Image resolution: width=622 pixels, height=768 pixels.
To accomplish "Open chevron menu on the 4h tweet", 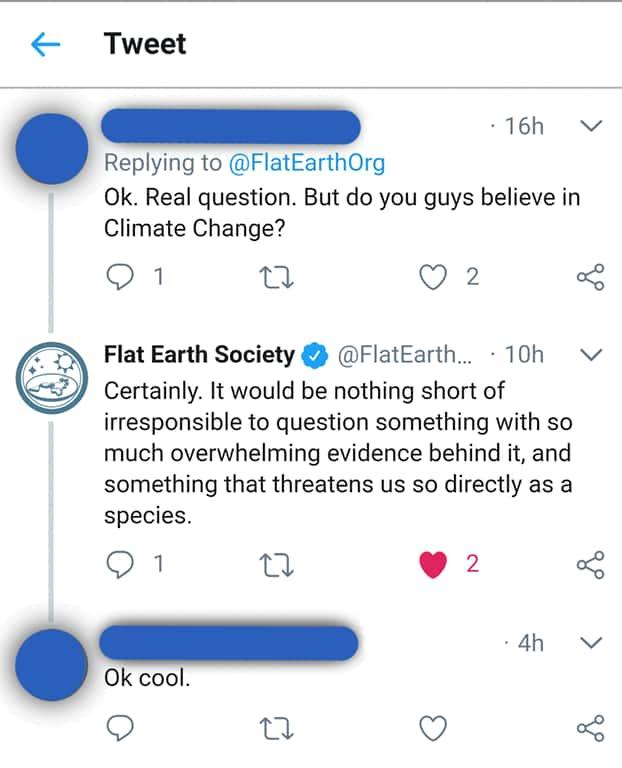I will point(591,643).
